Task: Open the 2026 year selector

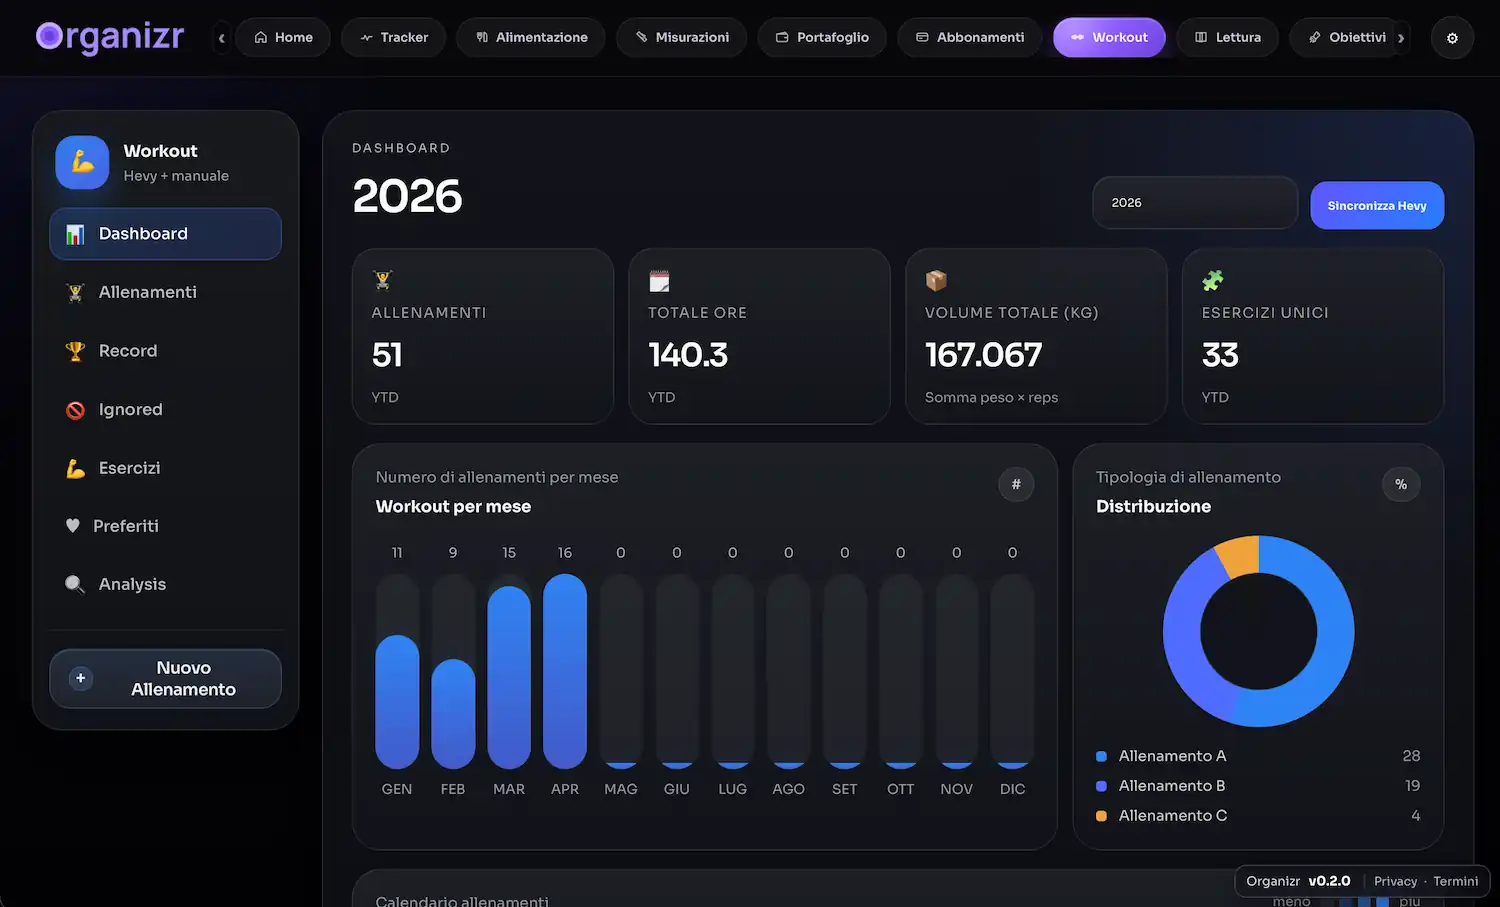Action: (x=1195, y=203)
